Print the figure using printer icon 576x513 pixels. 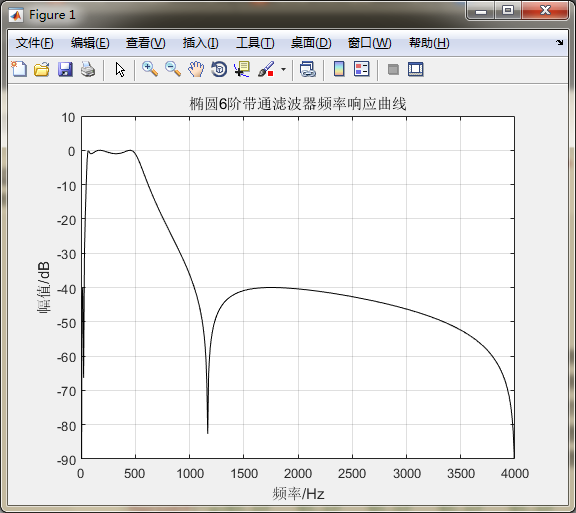[x=88, y=69]
